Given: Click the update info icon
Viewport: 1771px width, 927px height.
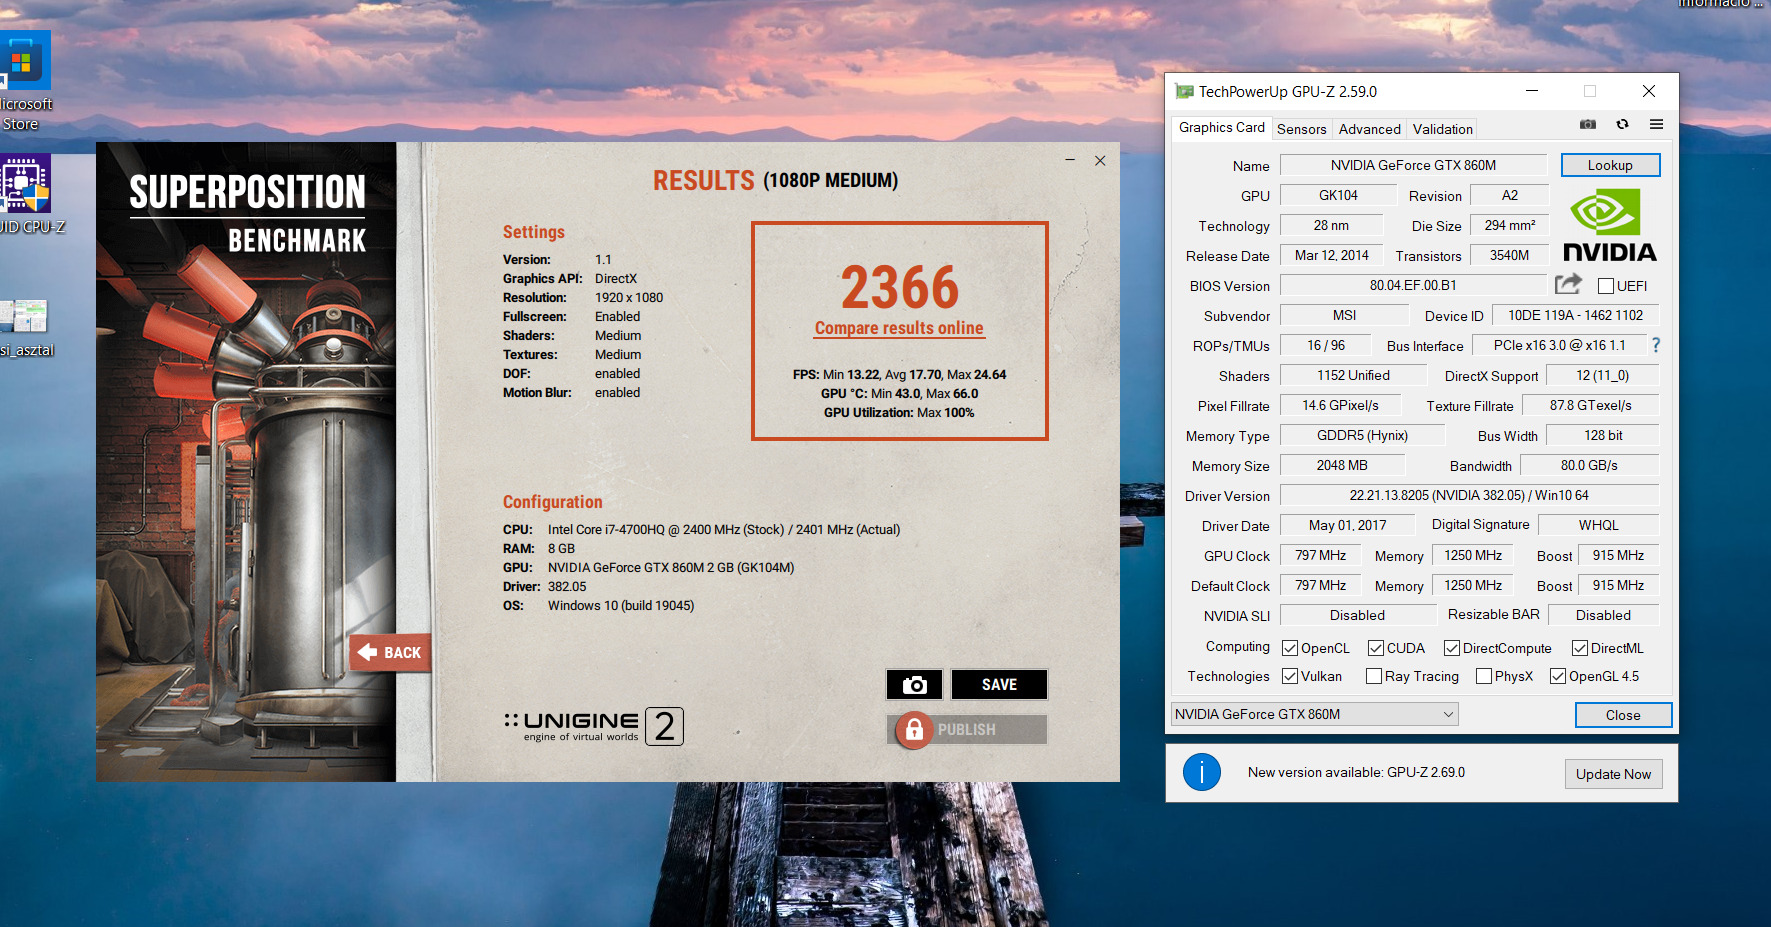Looking at the screenshot, I should [x=1202, y=772].
